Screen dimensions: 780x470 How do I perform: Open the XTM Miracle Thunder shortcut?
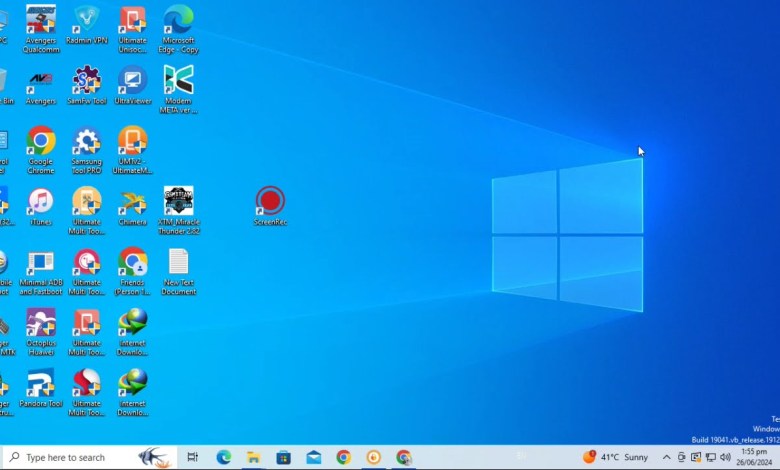(x=178, y=202)
